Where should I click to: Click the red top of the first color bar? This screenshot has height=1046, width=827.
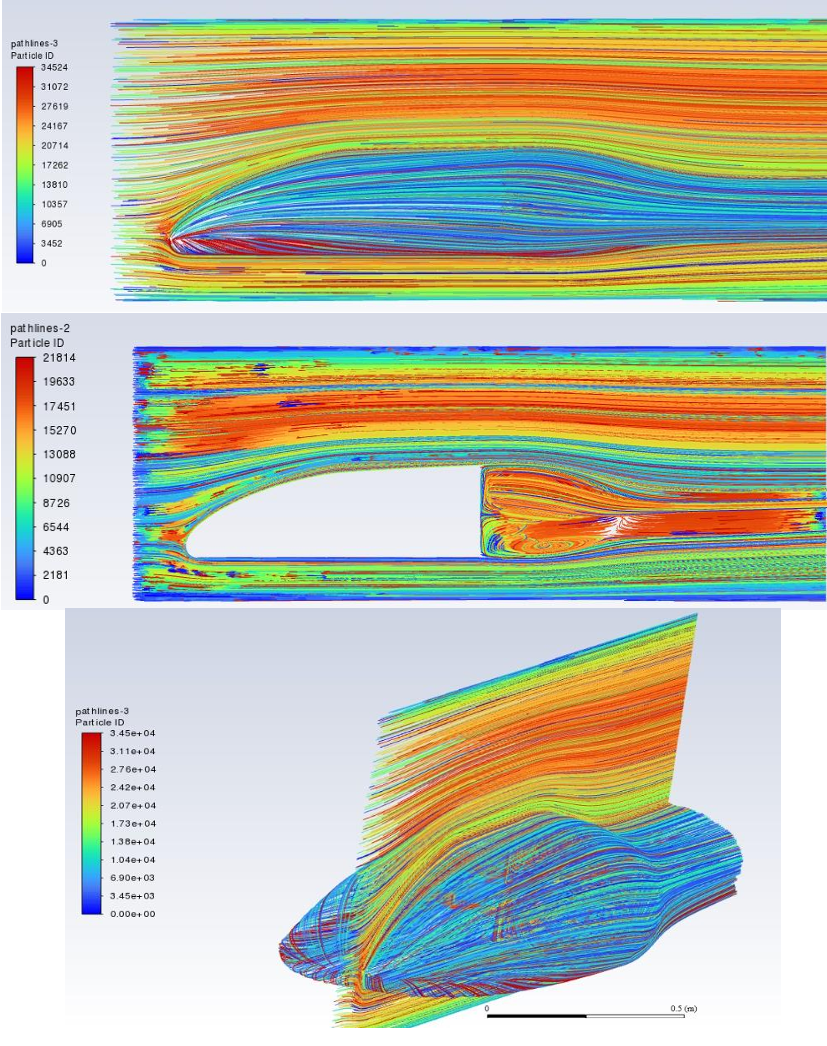coord(24,72)
